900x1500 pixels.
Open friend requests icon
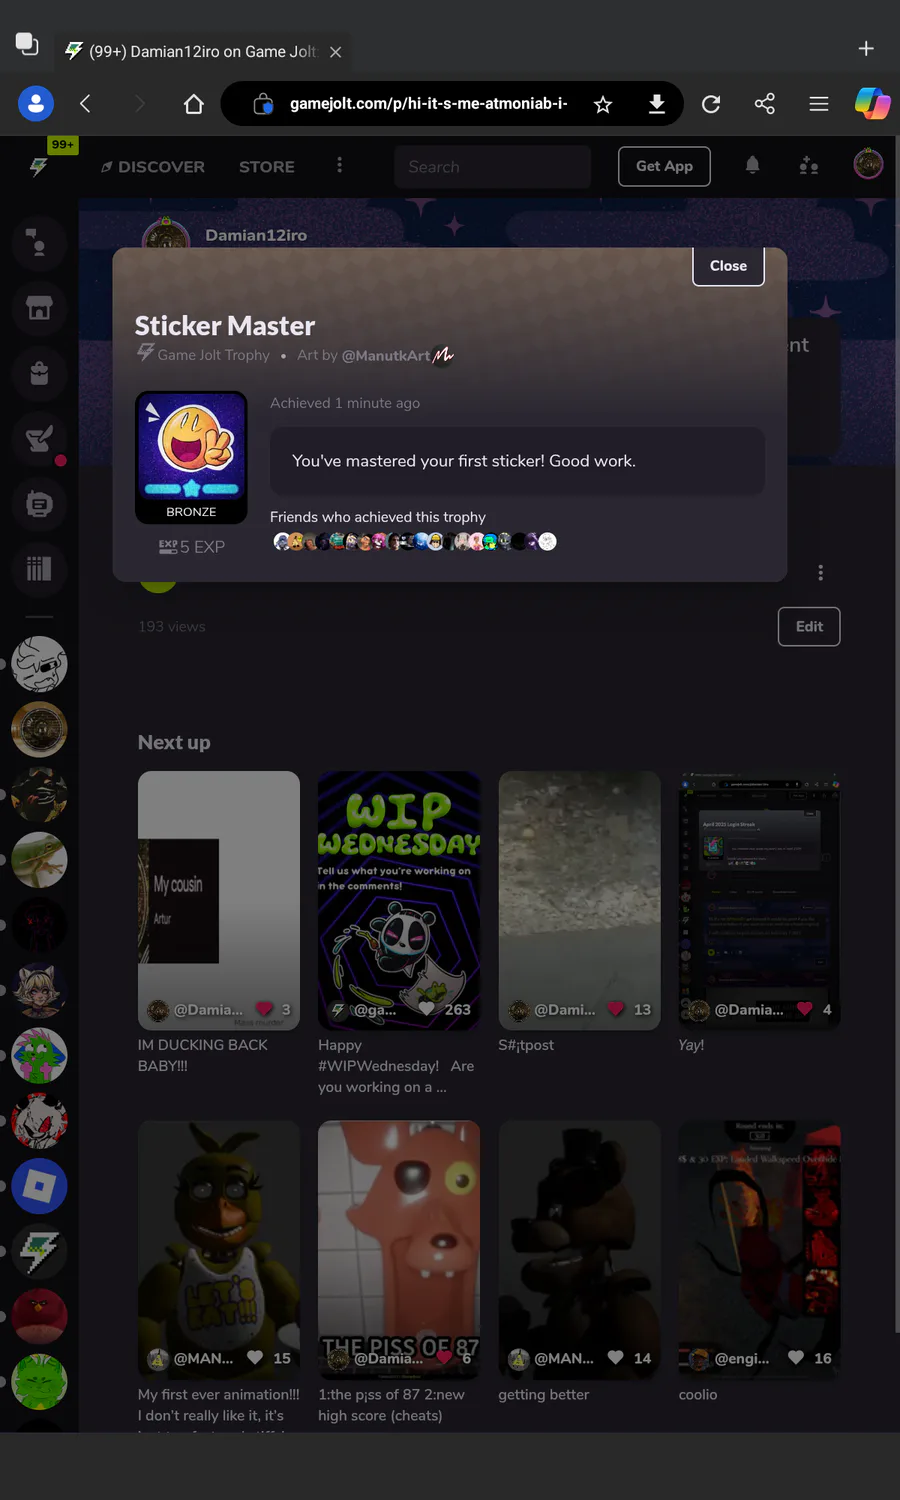tap(809, 166)
